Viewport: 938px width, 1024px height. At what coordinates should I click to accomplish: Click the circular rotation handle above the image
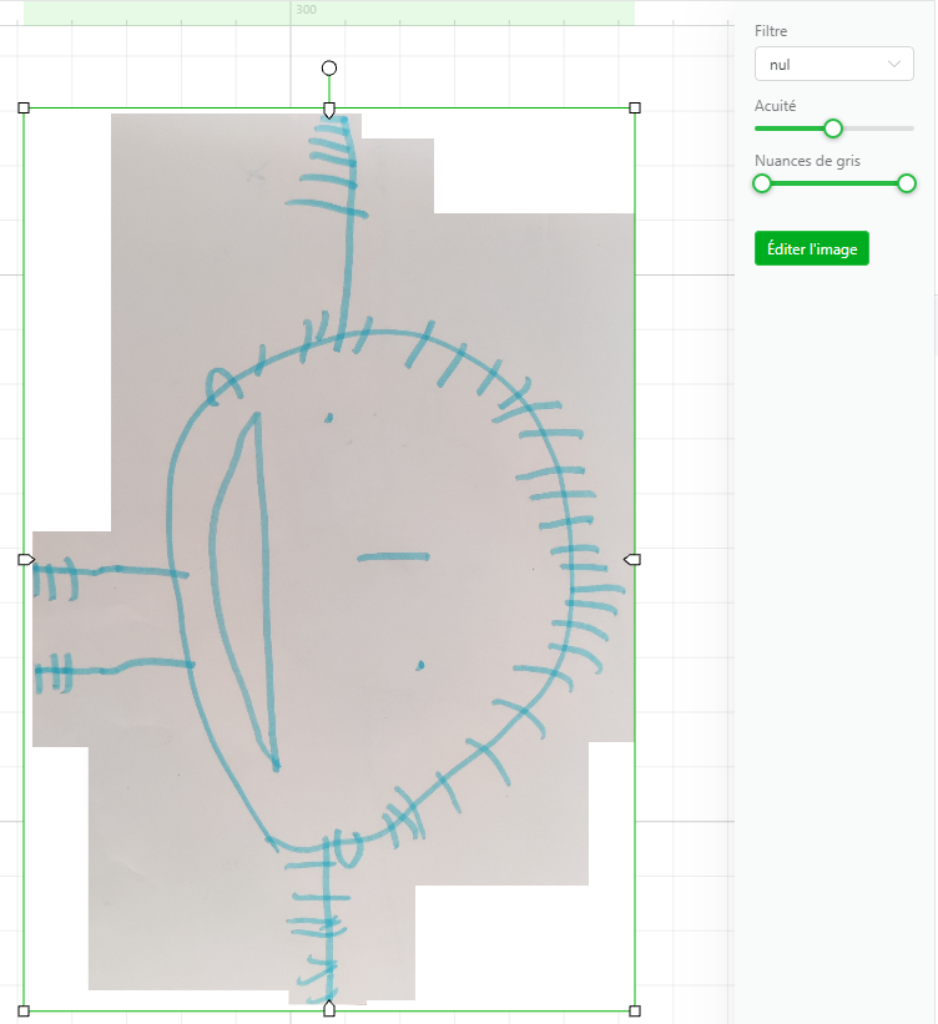pyautogui.click(x=329, y=68)
